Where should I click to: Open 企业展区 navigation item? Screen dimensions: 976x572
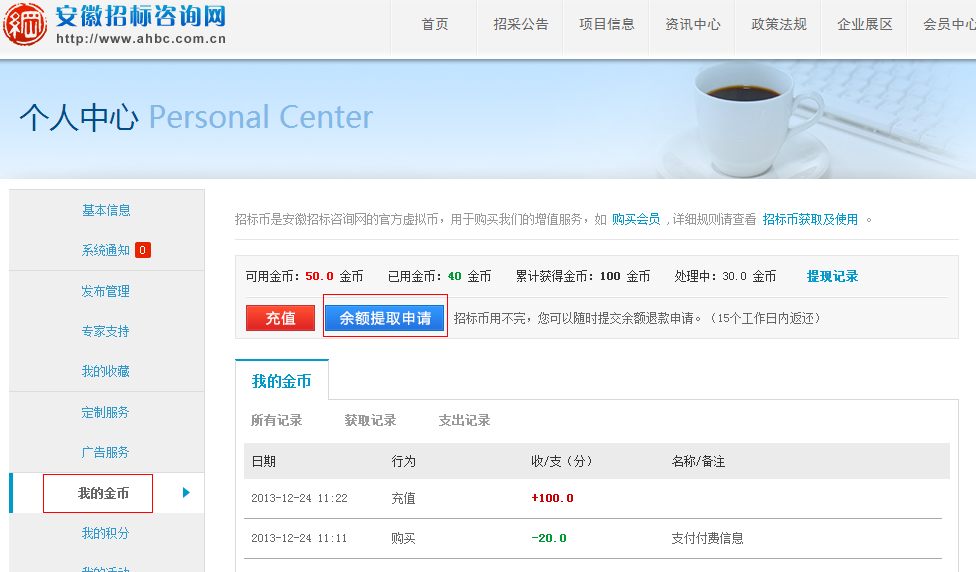(865, 25)
